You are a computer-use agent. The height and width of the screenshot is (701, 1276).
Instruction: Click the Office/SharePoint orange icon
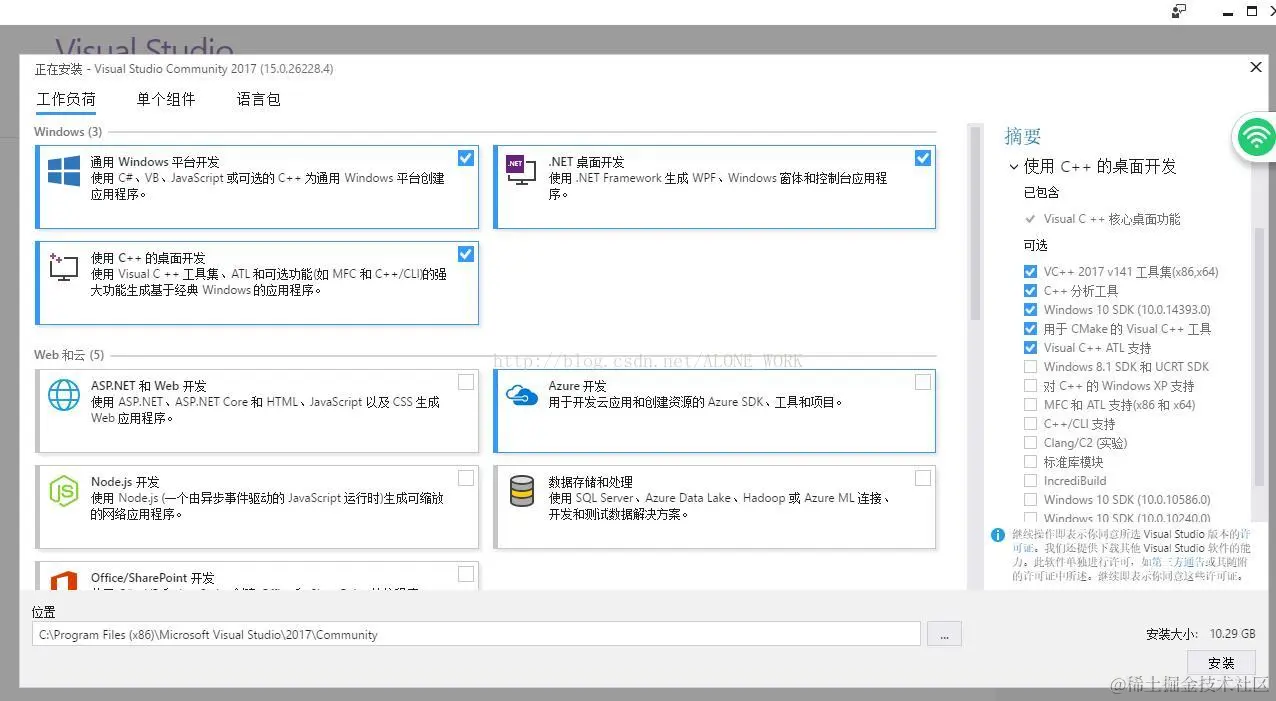(64, 581)
